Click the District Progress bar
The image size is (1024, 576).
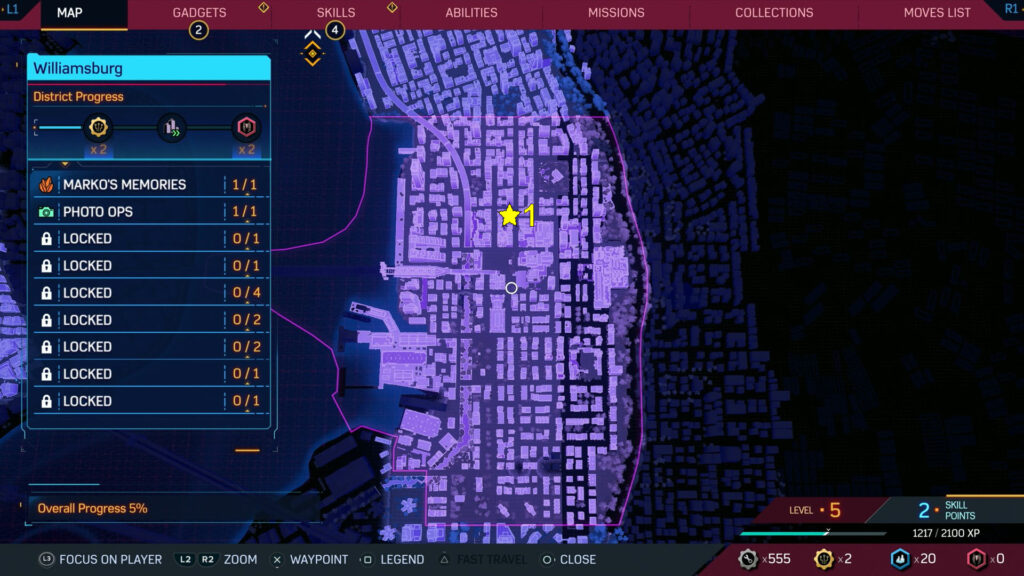coord(149,127)
